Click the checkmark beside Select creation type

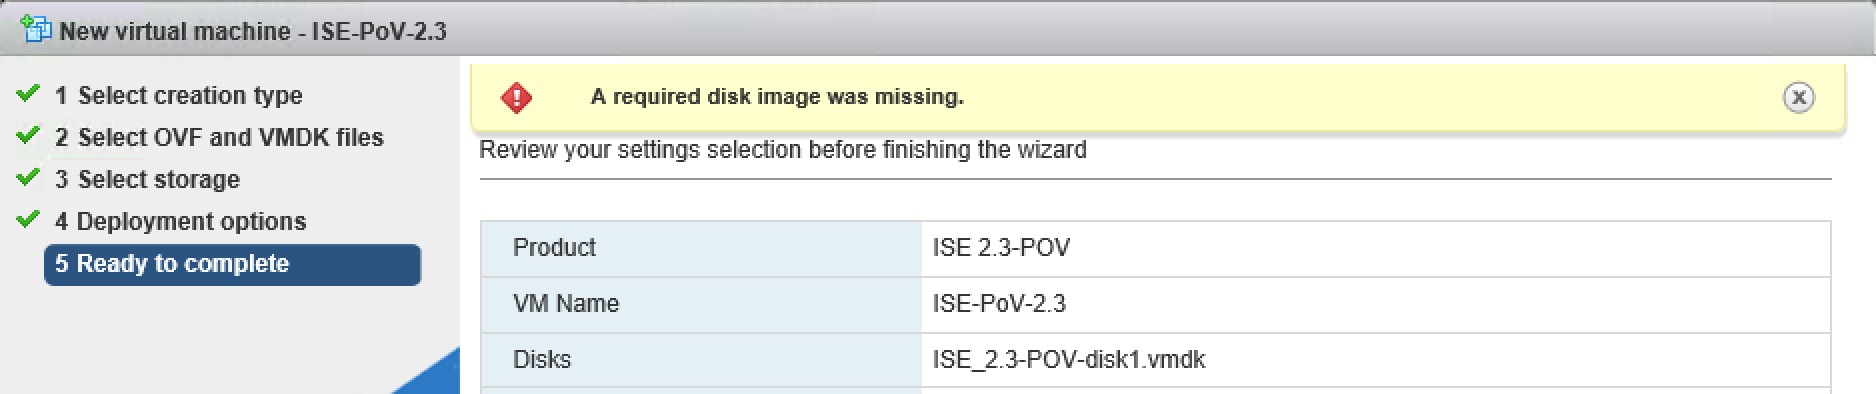pyautogui.click(x=28, y=93)
